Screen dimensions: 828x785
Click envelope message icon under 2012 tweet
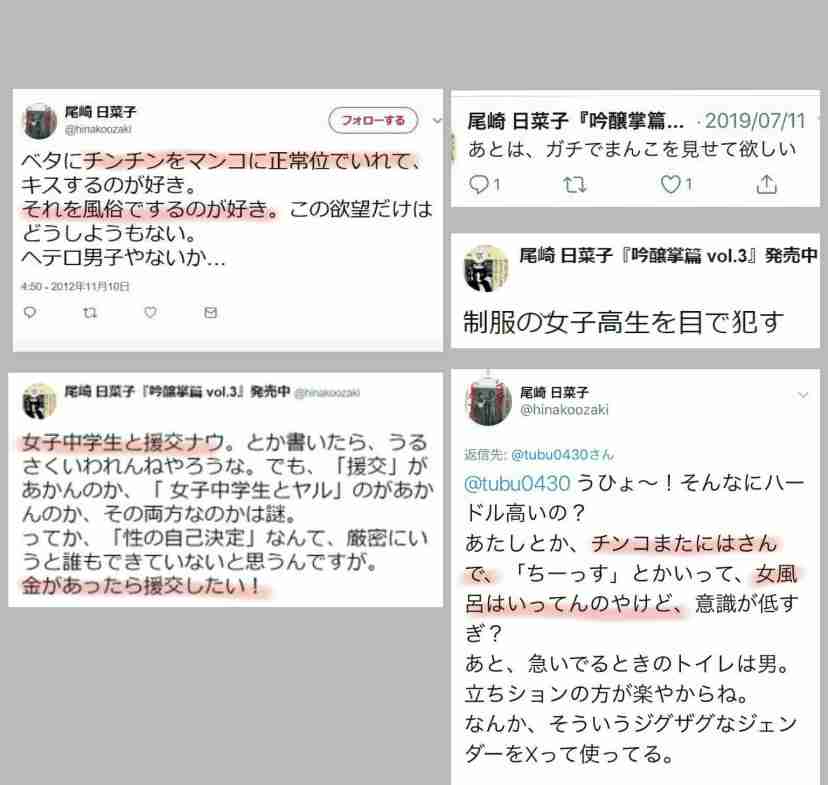pyautogui.click(x=211, y=313)
